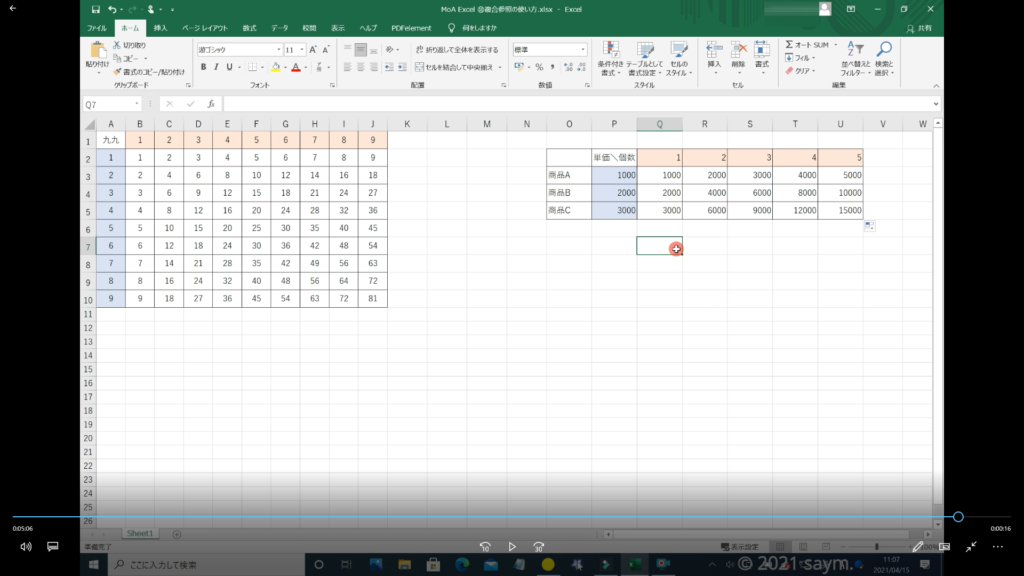Image resolution: width=1024 pixels, height=576 pixels.
Task: Click the AutoSum (オート SUM) sigma icon
Action: 789,45
